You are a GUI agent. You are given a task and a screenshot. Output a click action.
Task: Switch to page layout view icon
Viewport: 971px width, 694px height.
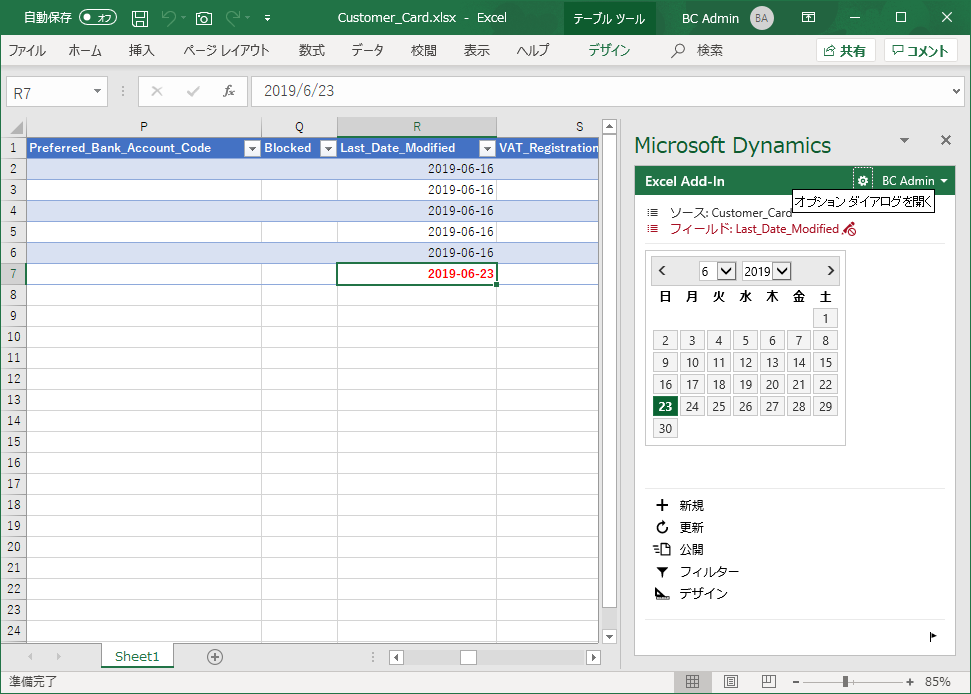731,682
